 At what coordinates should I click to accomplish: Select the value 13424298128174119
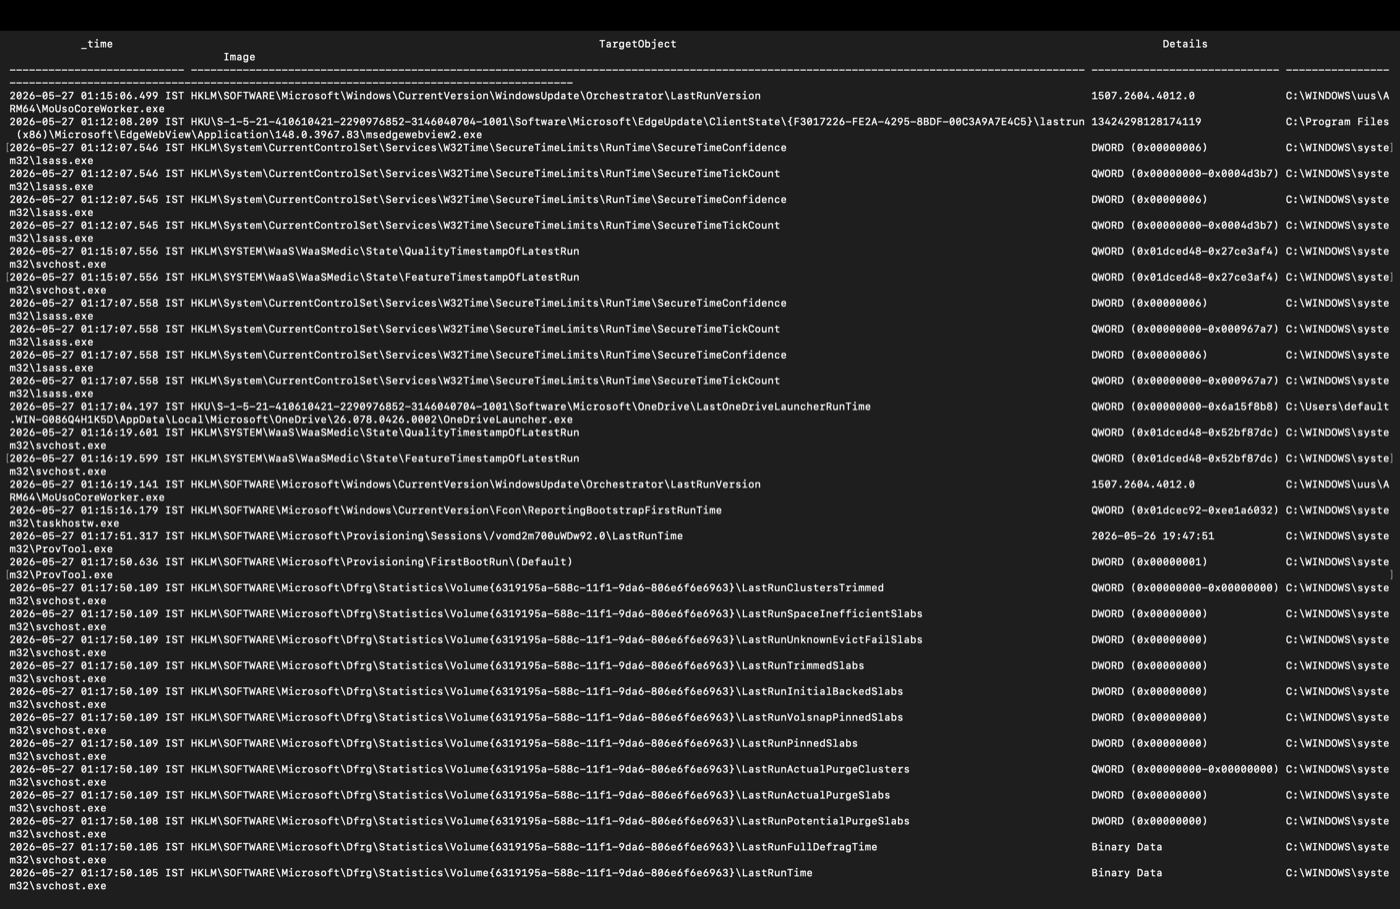click(1146, 122)
